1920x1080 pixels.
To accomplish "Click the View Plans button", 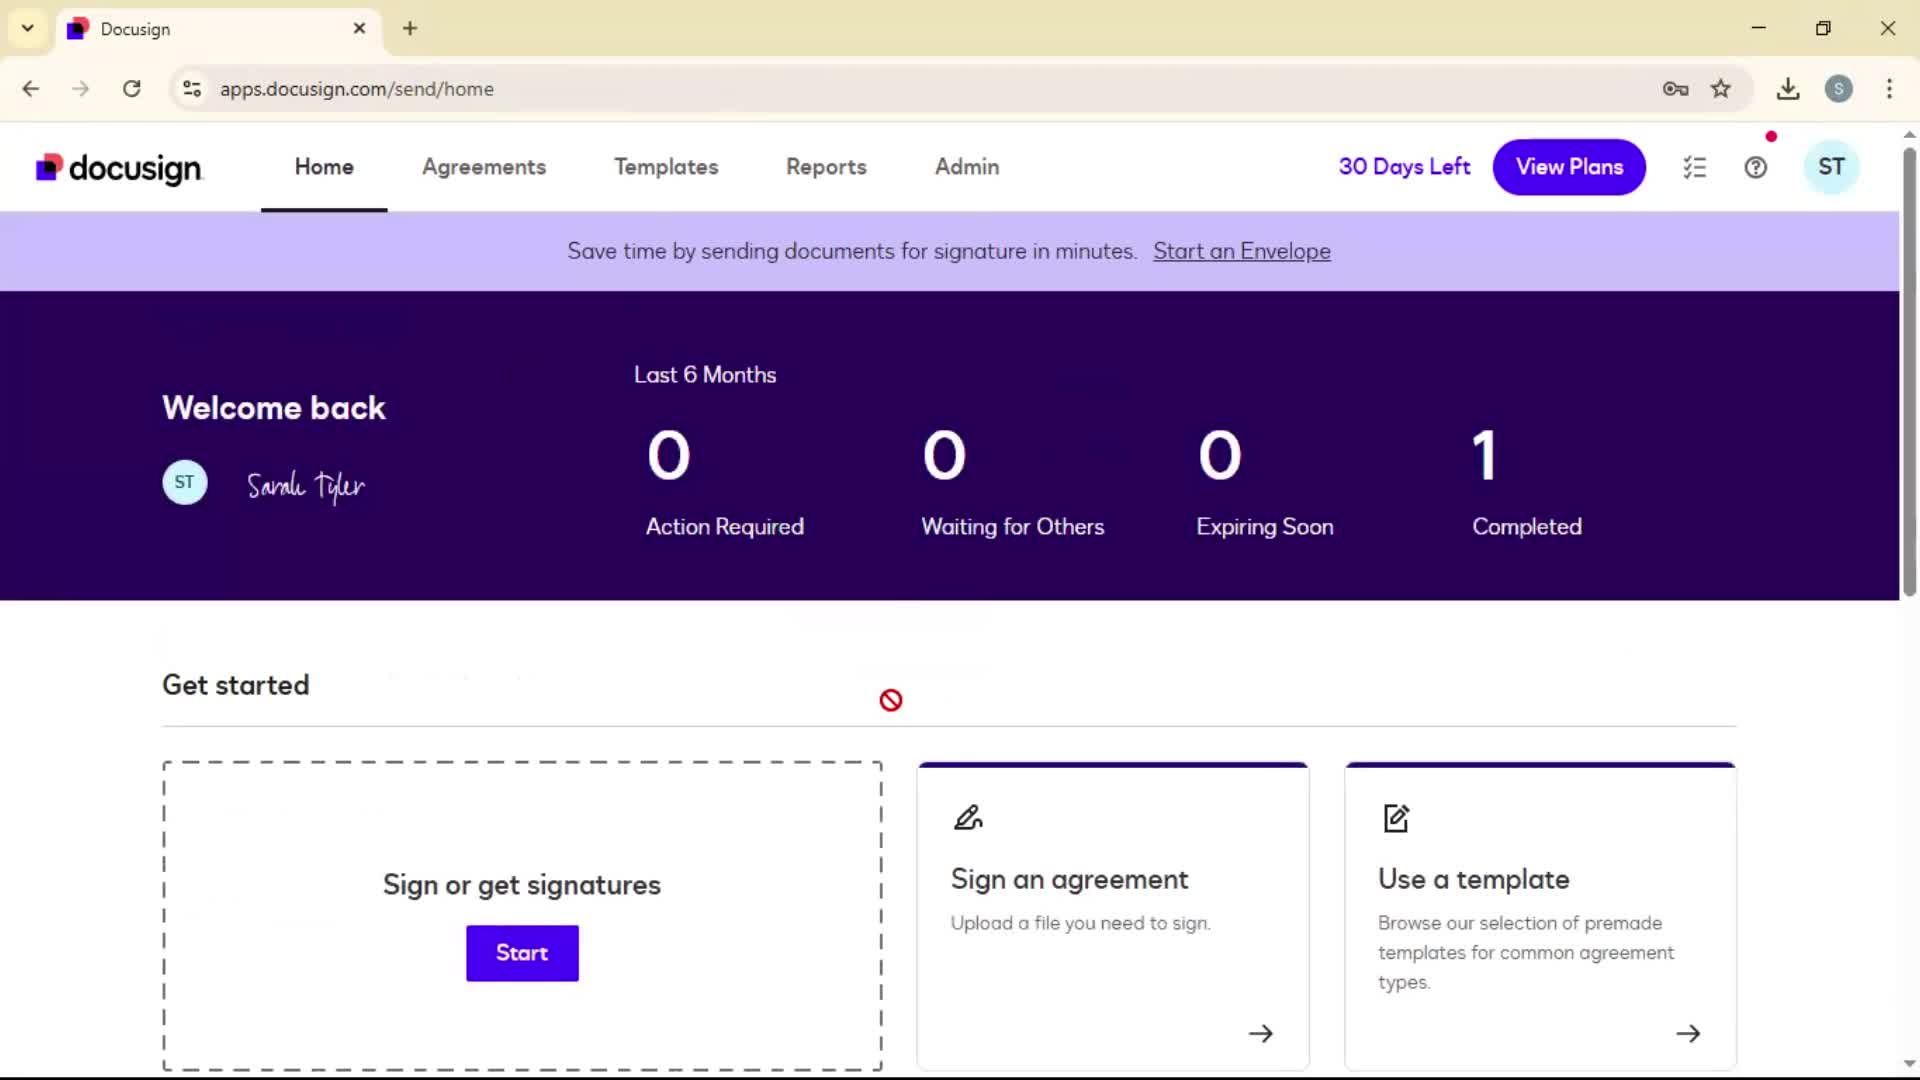I will pyautogui.click(x=1569, y=167).
